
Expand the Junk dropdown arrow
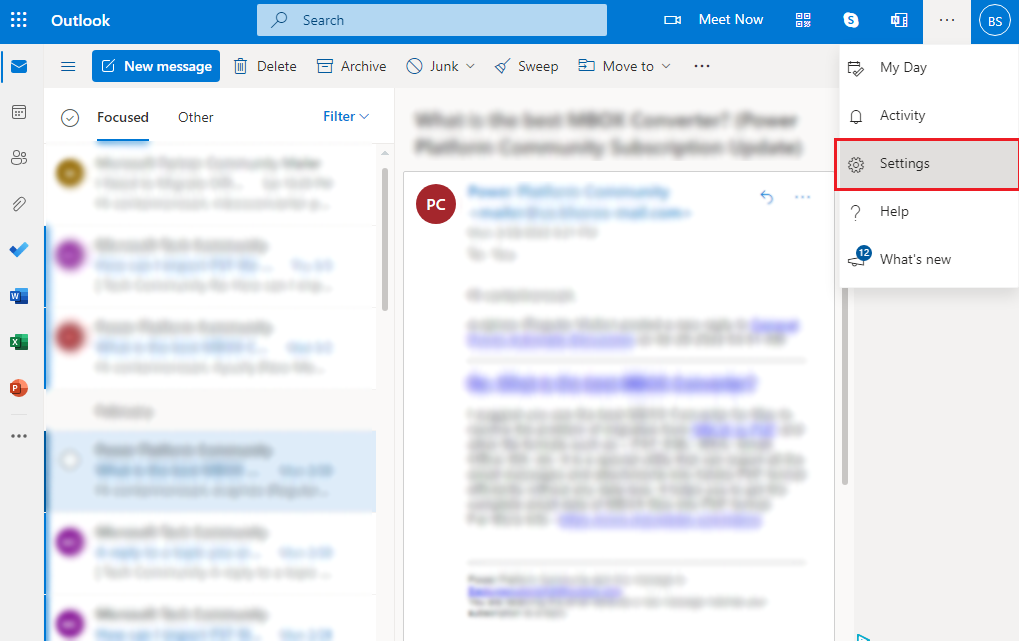click(471, 66)
